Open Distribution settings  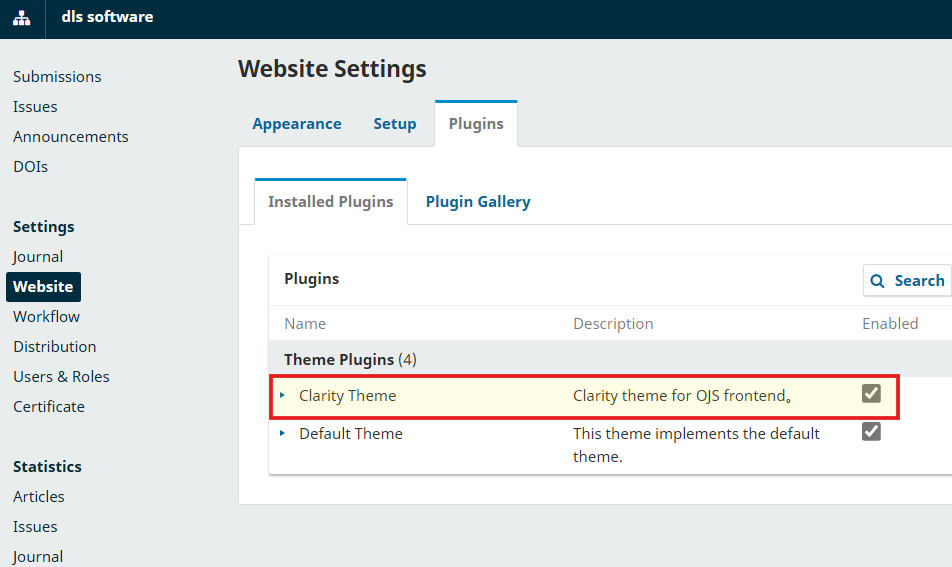(x=55, y=347)
